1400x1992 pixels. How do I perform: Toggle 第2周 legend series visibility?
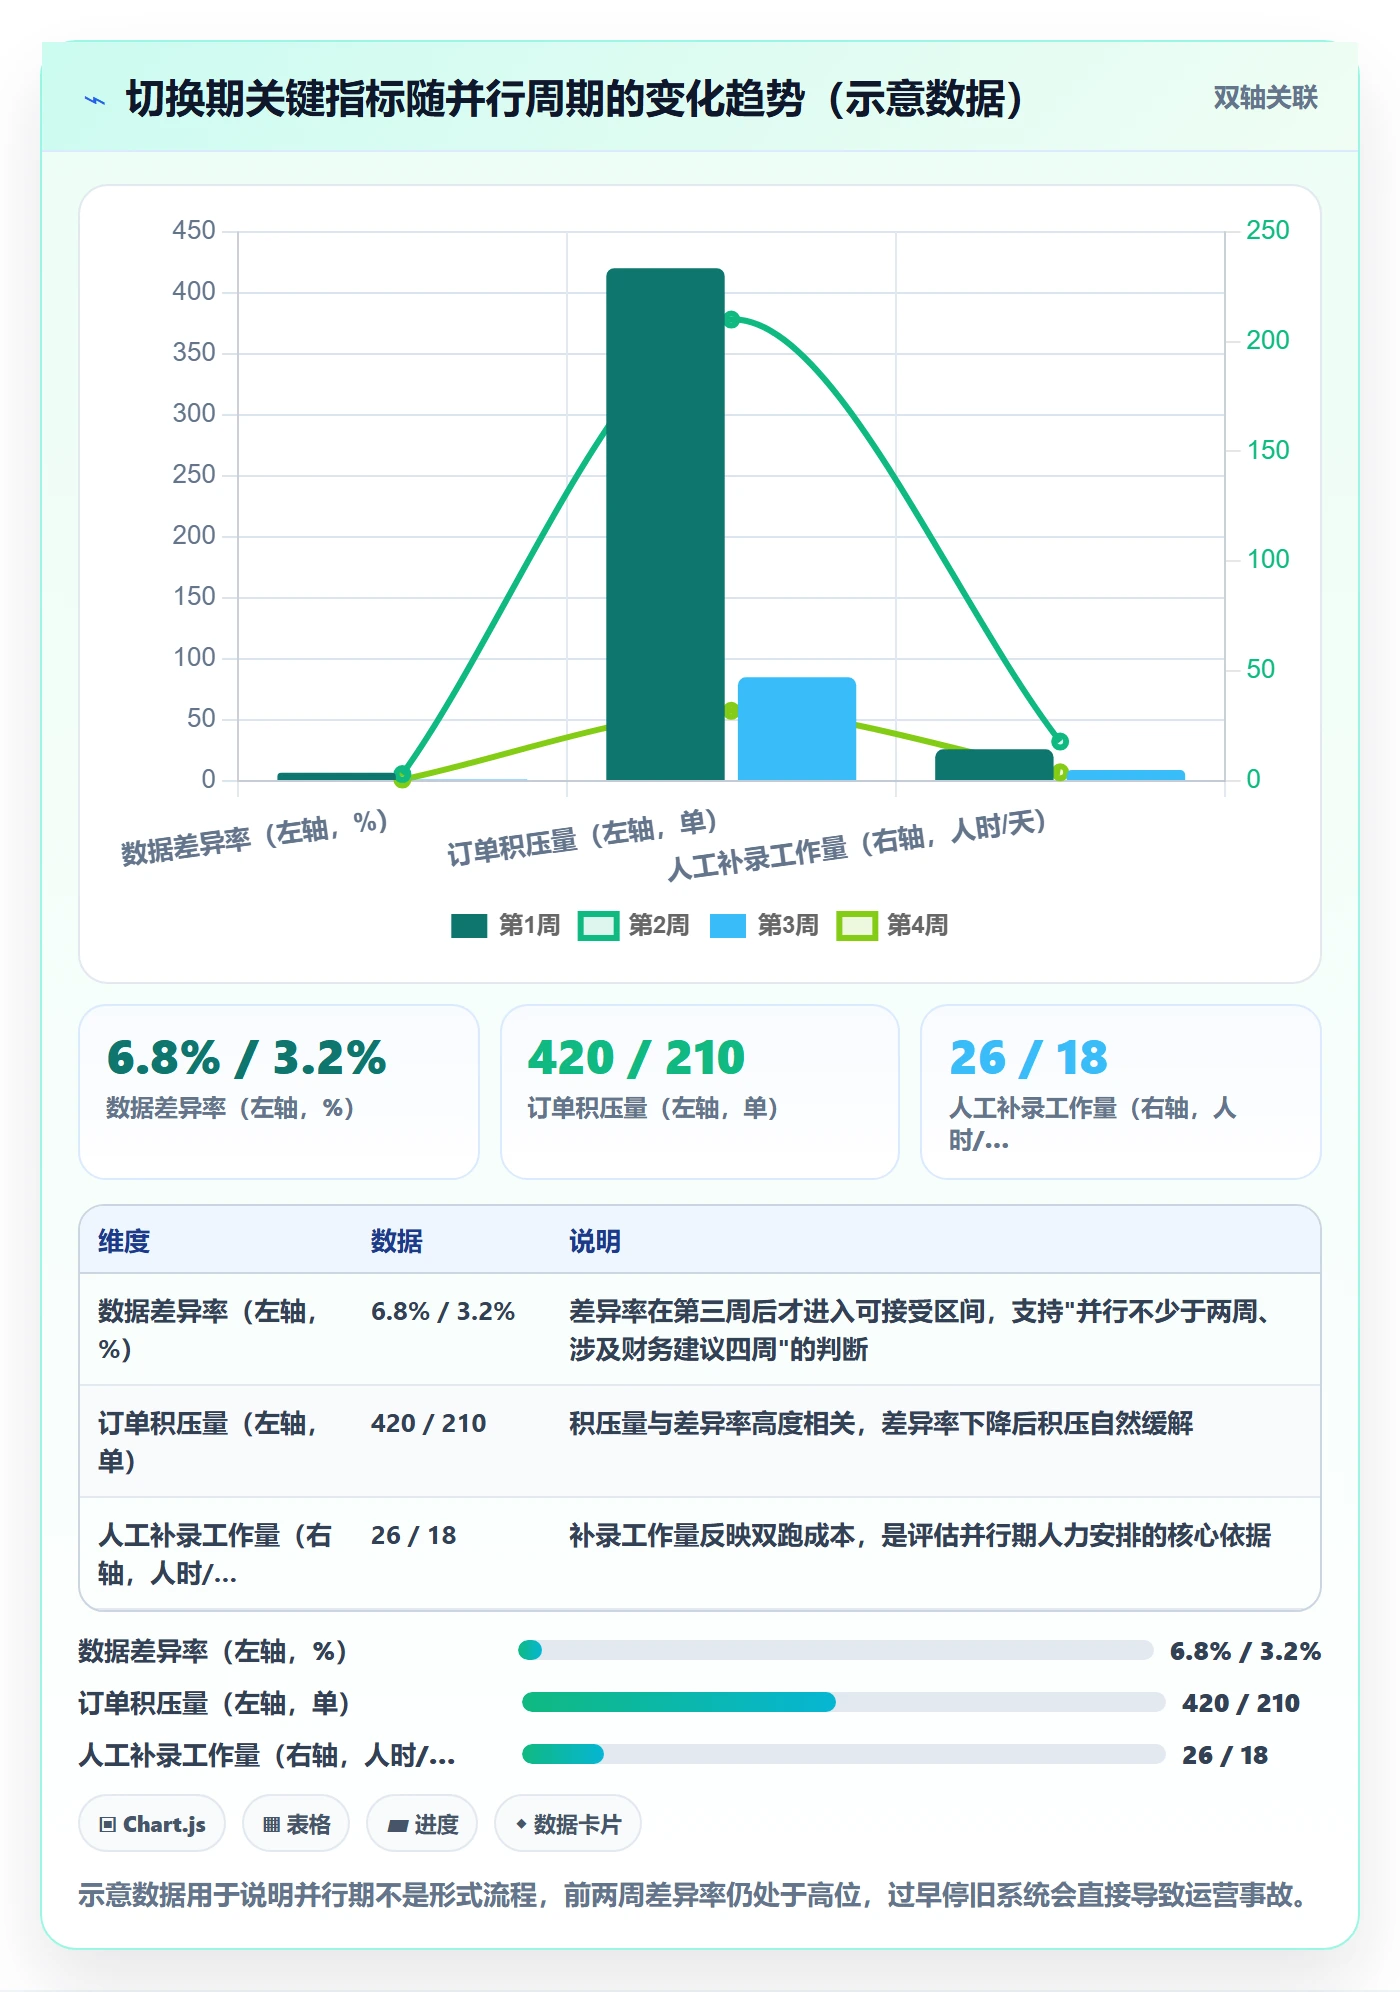(598, 925)
